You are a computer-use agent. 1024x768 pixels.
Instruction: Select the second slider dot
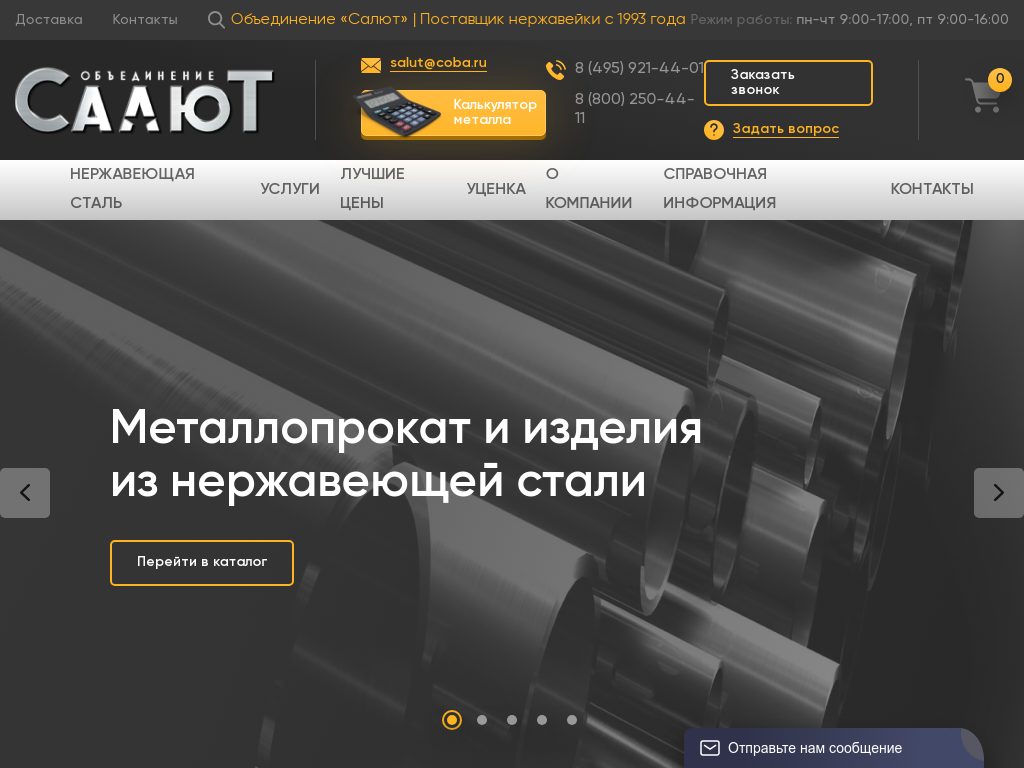coord(482,720)
